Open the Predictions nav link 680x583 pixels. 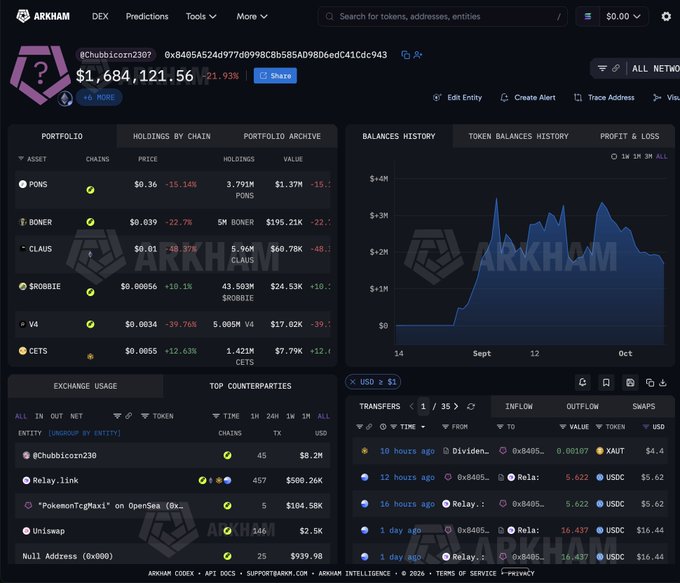point(147,16)
